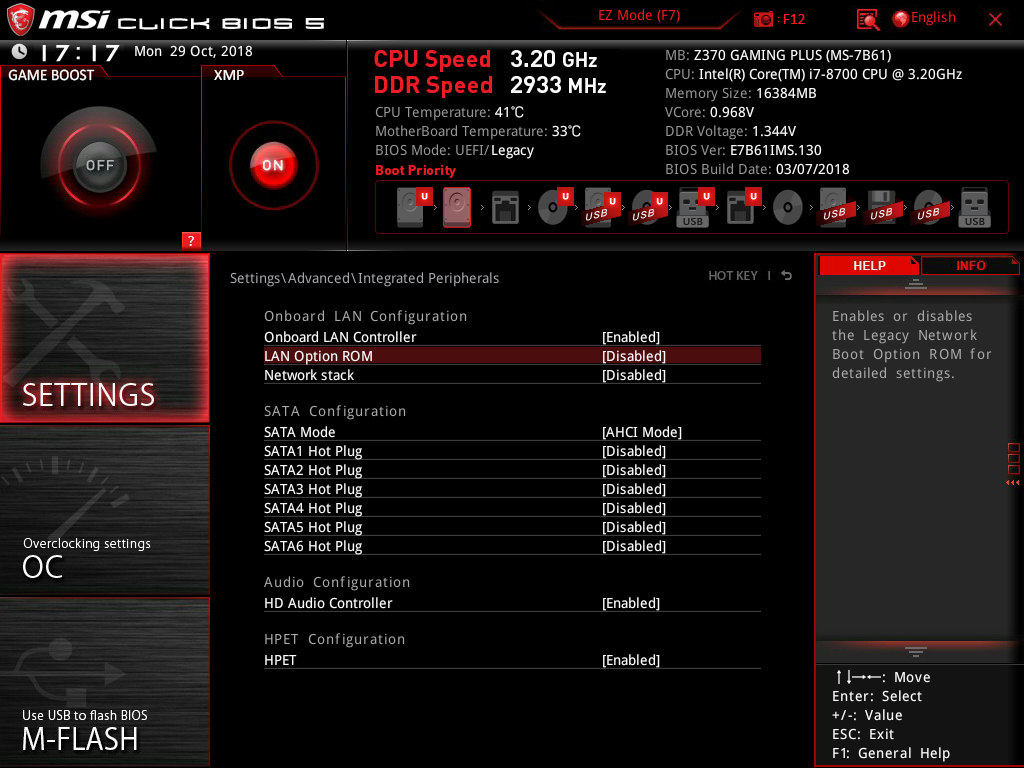Open SATA6 Hot Plug Disabled value
Image resolution: width=1024 pixels, height=768 pixels.
point(633,545)
